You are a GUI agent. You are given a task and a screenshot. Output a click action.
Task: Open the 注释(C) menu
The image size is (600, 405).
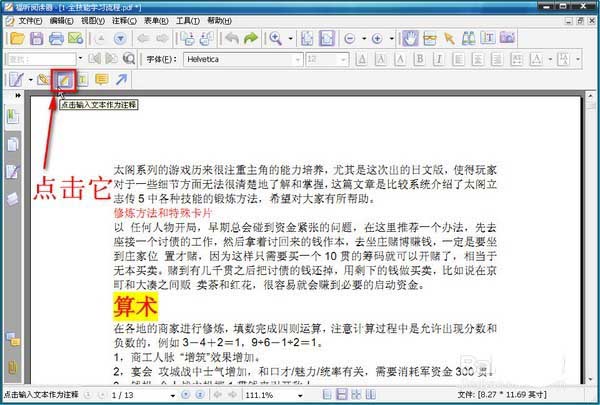pos(124,21)
